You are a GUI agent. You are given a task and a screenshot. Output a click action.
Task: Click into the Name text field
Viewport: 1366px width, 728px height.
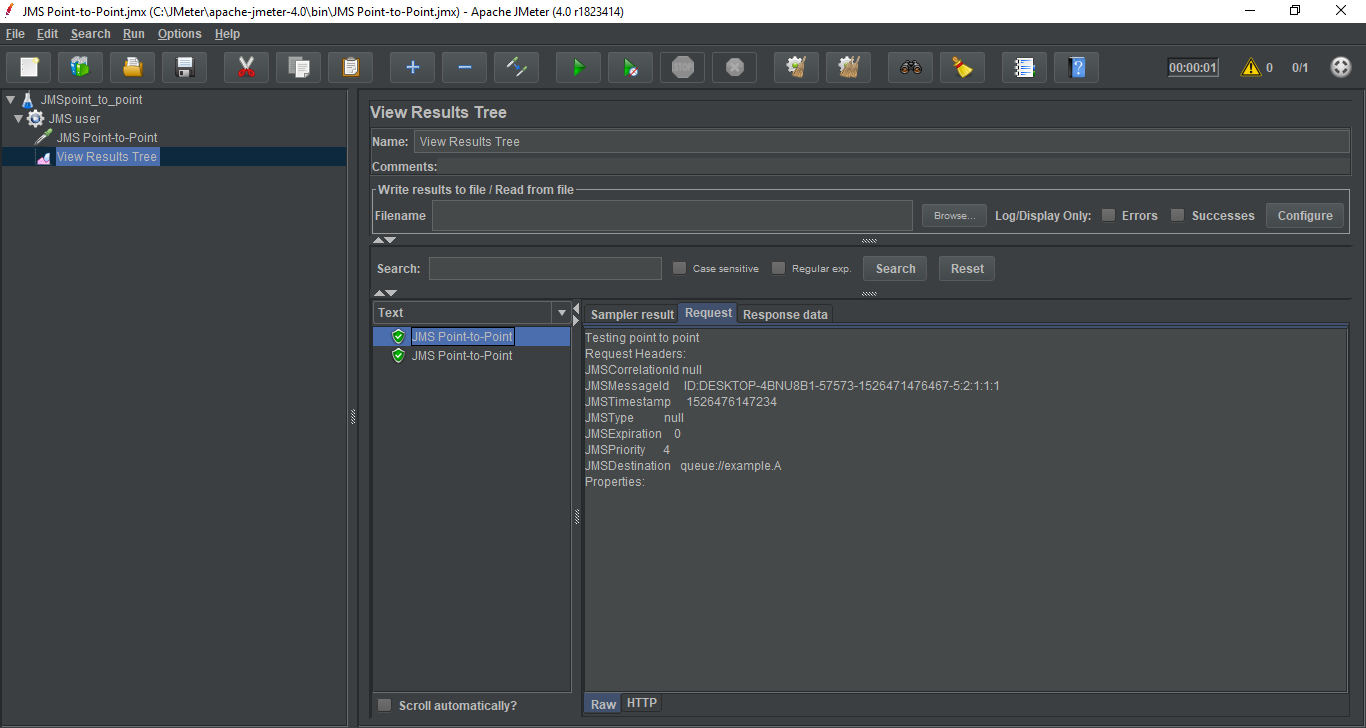pyautogui.click(x=881, y=142)
